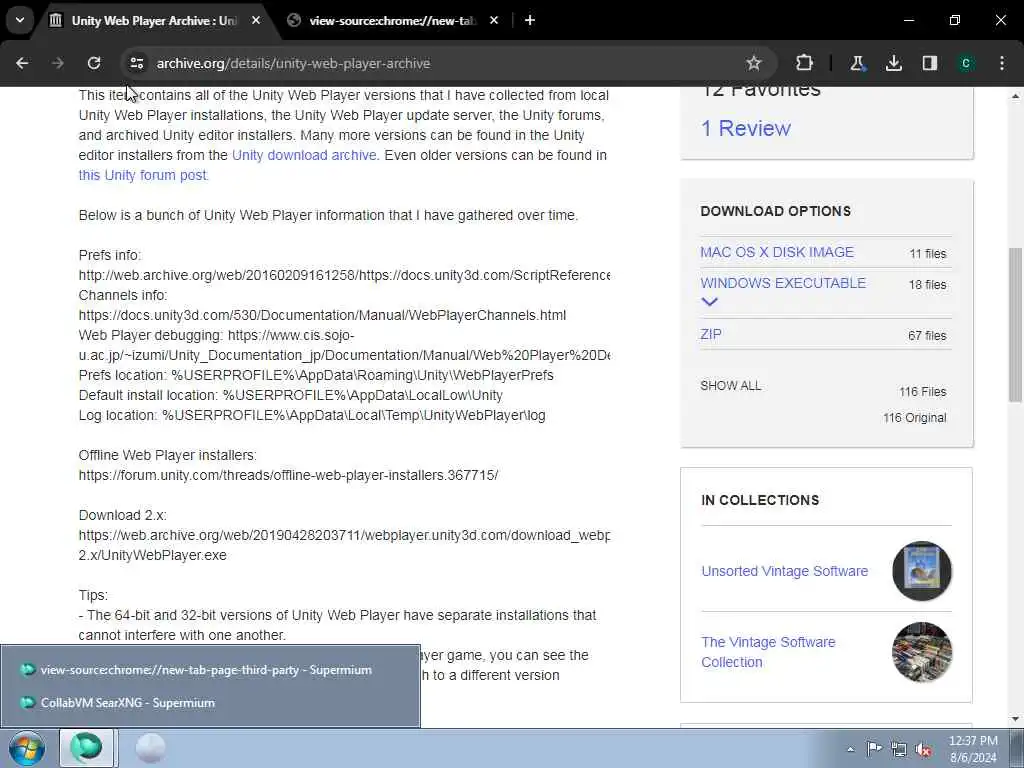Viewport: 1024px width, 768px height.
Task: Click SHOW ALL download files
Action: (730, 385)
